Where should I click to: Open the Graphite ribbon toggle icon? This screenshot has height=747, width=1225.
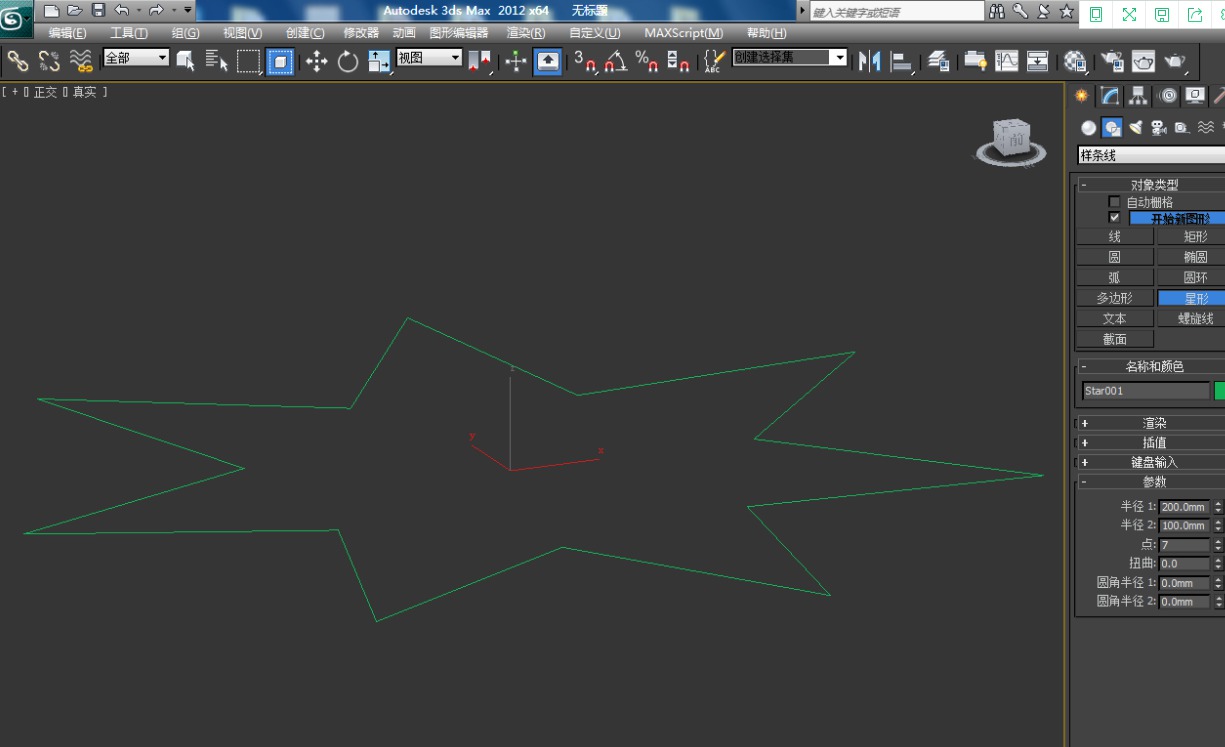click(x=975, y=61)
